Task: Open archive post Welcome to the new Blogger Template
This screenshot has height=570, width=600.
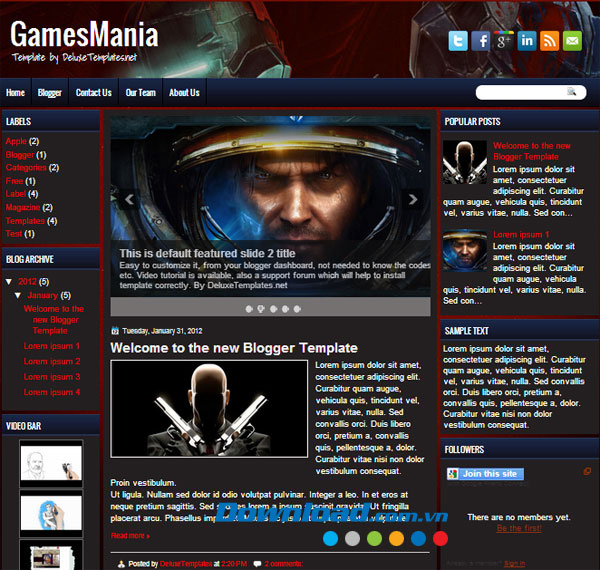Action: coord(54,320)
